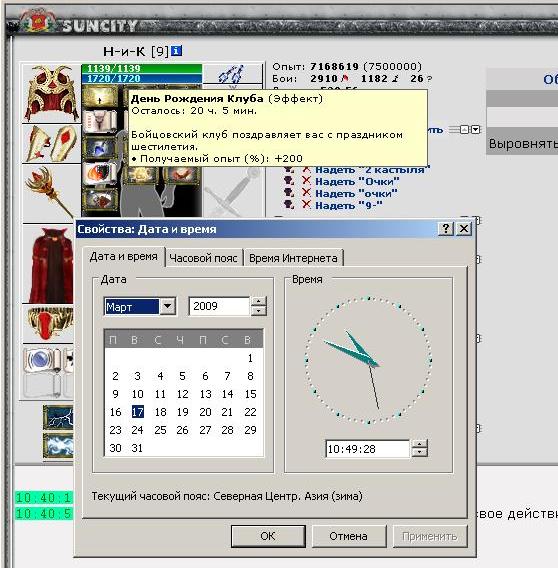Increase the time with the up spinner

(x=420, y=444)
